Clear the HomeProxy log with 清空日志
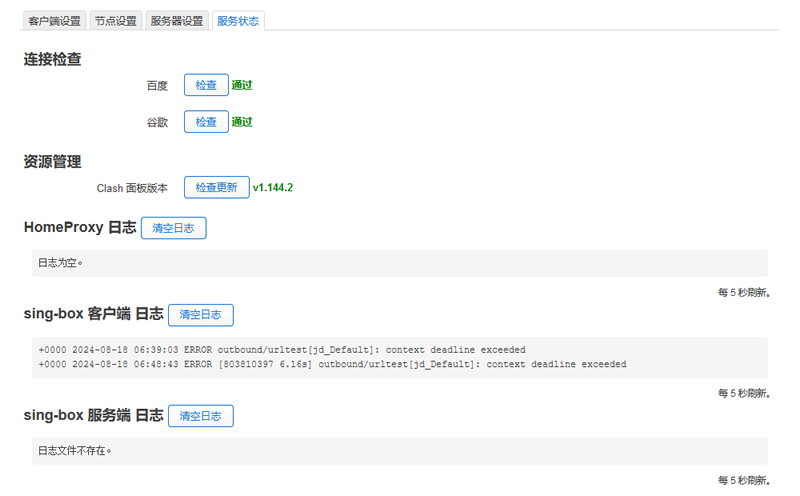Image resolution: width=800 pixels, height=496 pixels. pyautogui.click(x=173, y=228)
